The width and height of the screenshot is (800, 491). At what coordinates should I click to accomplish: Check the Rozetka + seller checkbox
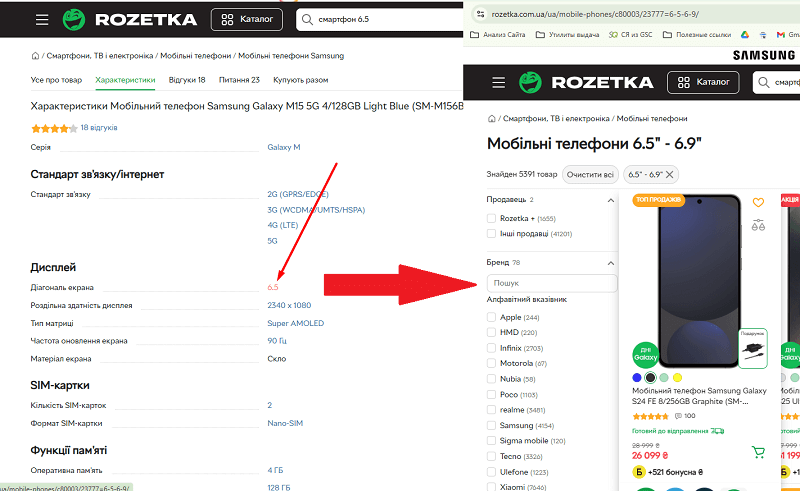491,218
